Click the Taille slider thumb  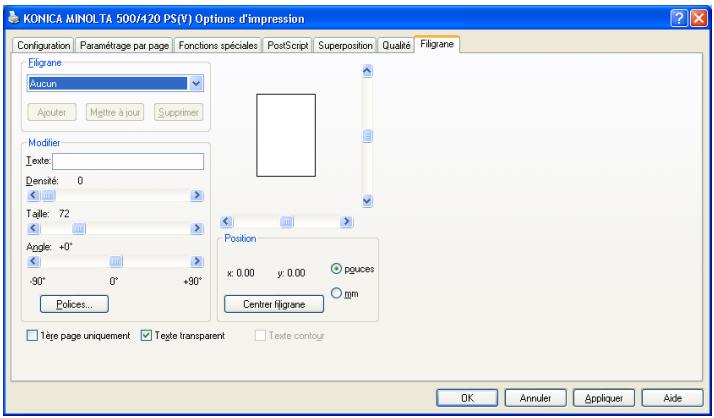point(79,228)
